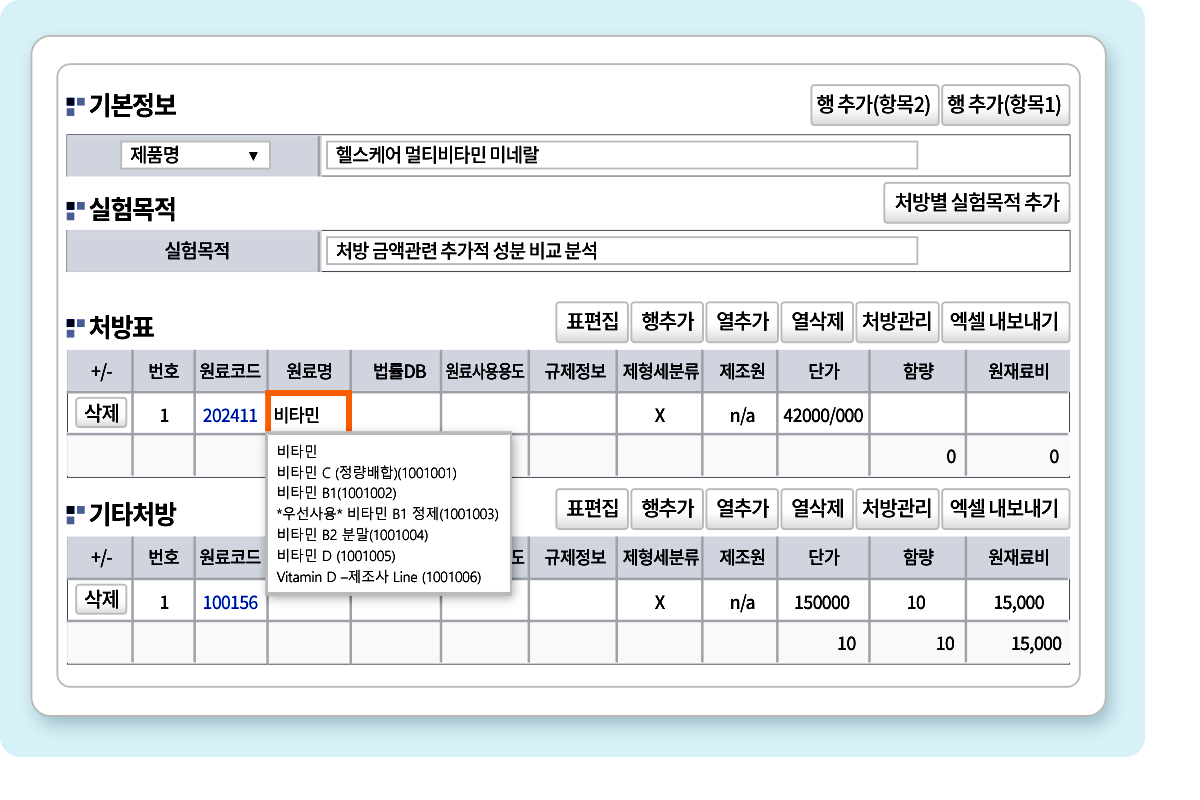Click 엑셀 내보내기 in the 처방표 section
The height and width of the screenshot is (800, 1200).
[1005, 321]
